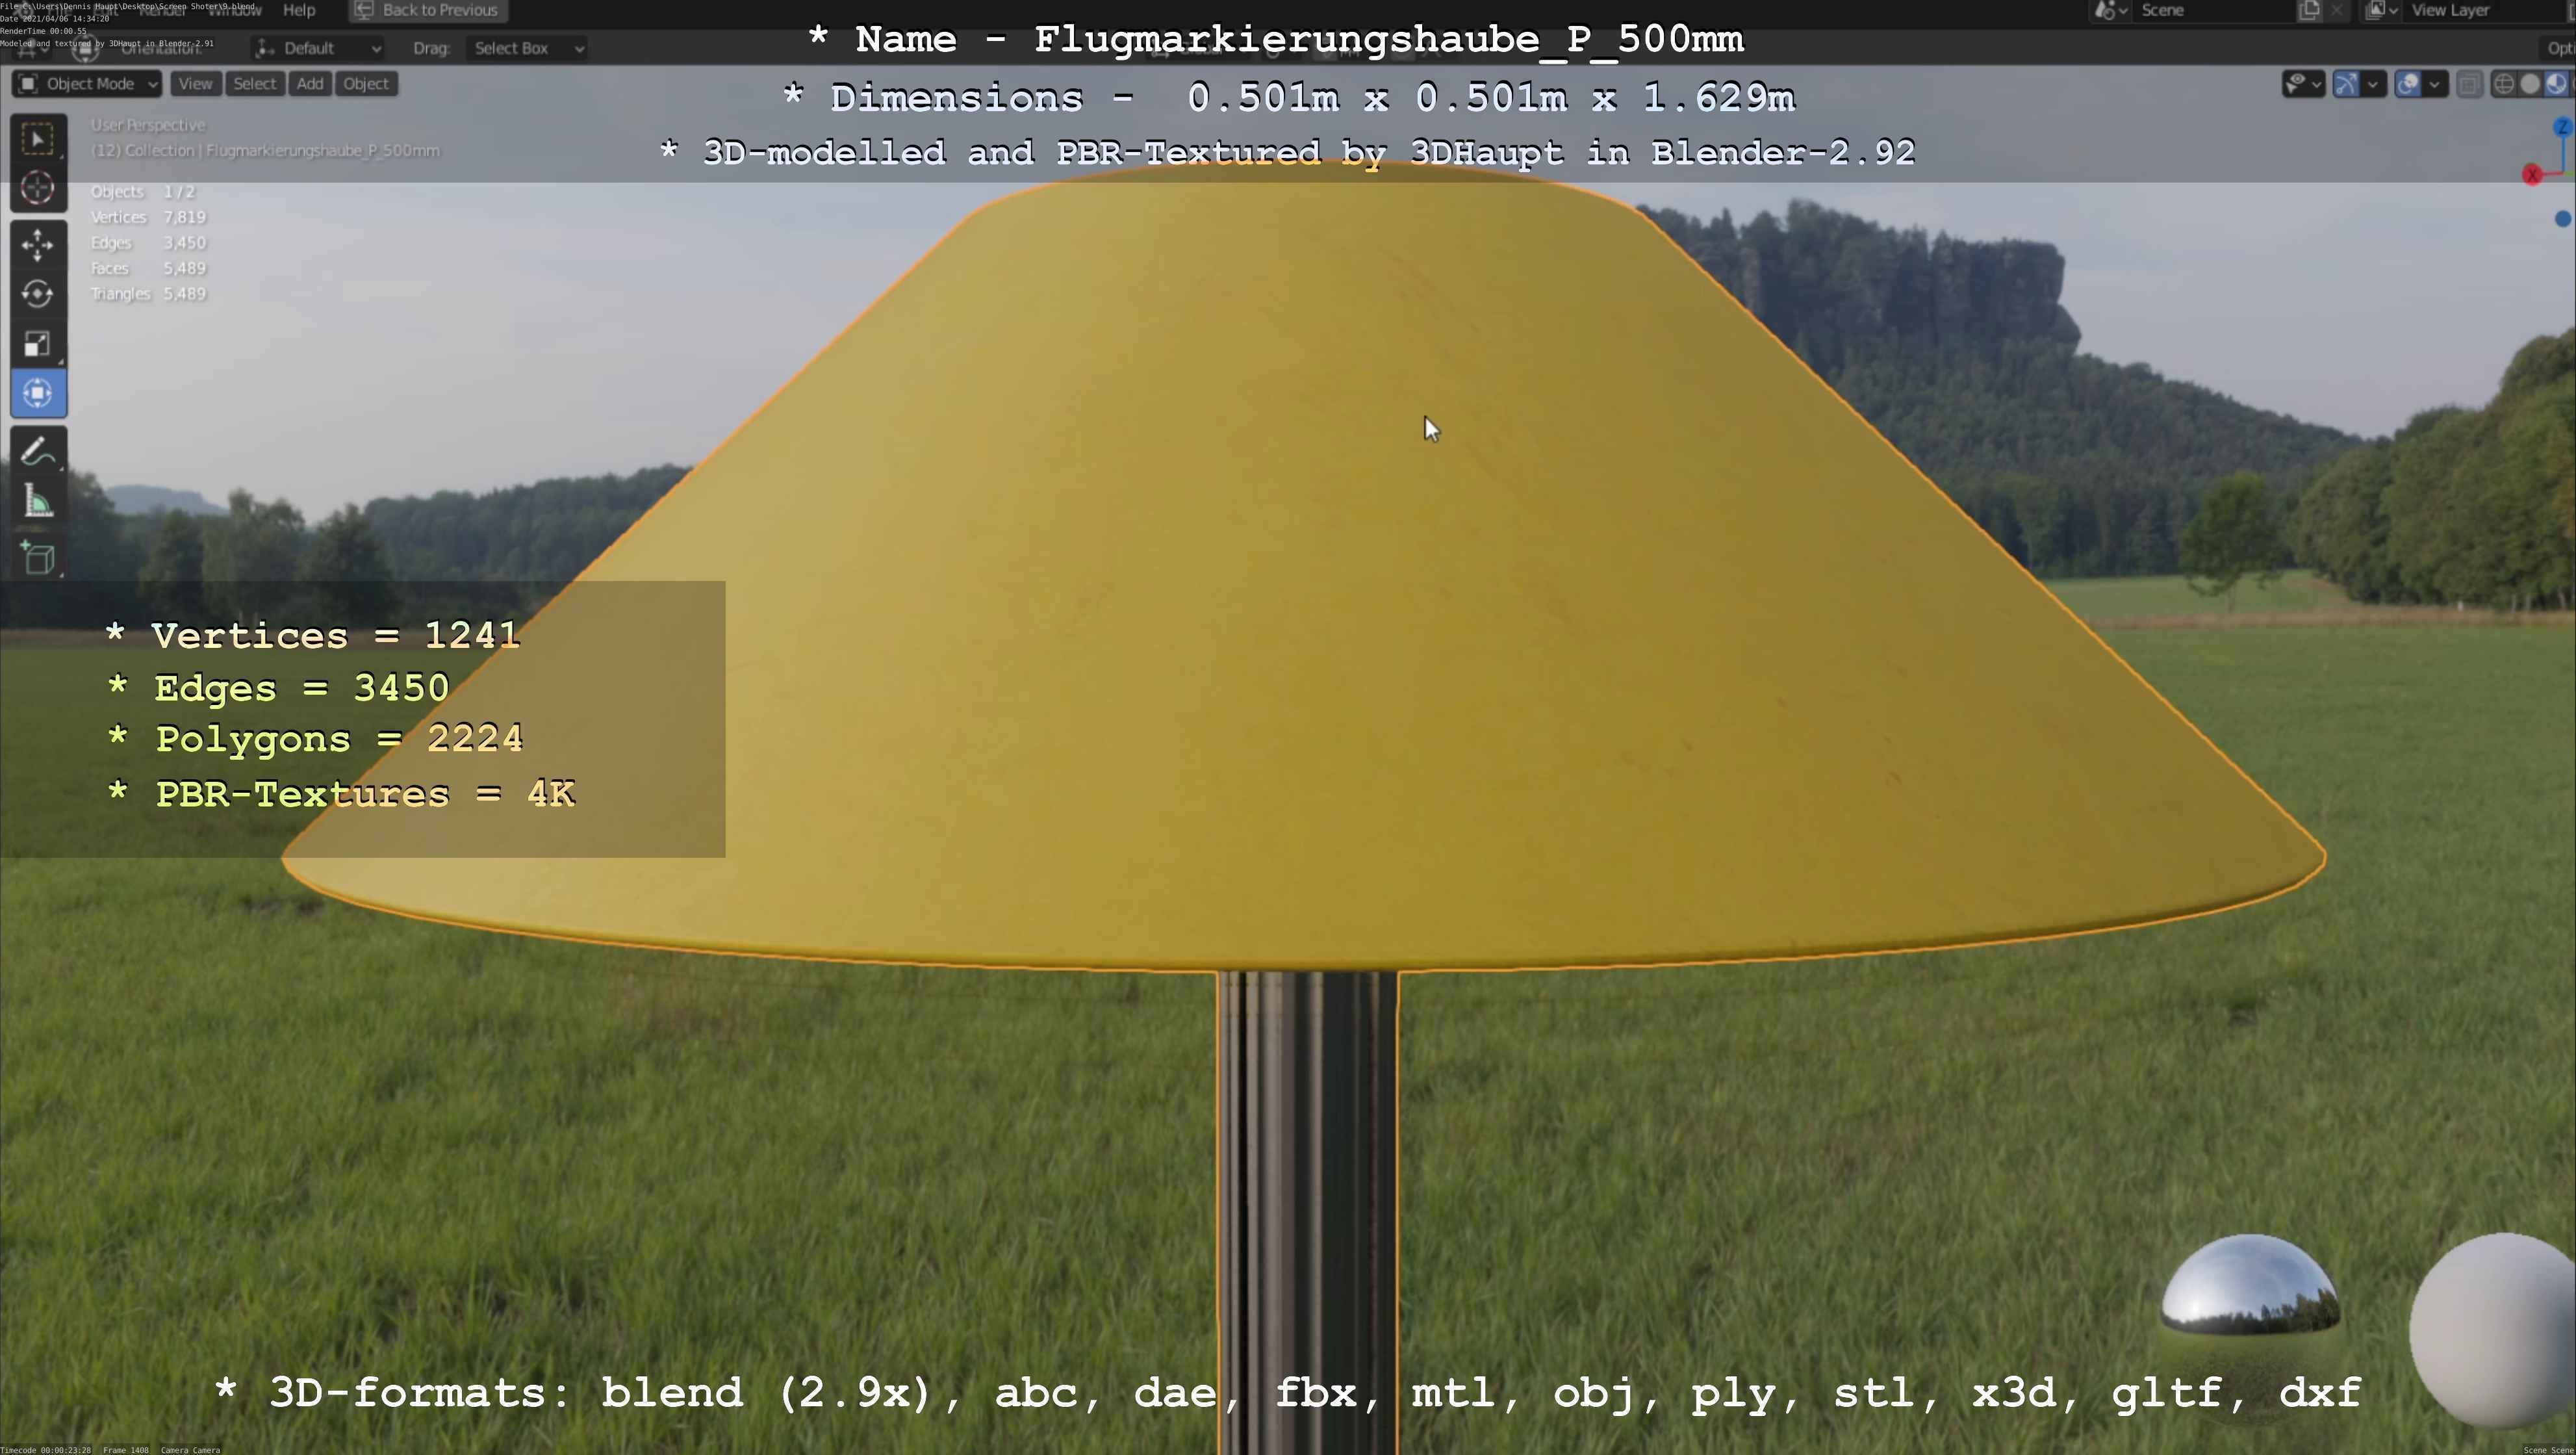Click the transform orientation axes icon
This screenshot has height=1455, width=2576.
click(x=265, y=48)
